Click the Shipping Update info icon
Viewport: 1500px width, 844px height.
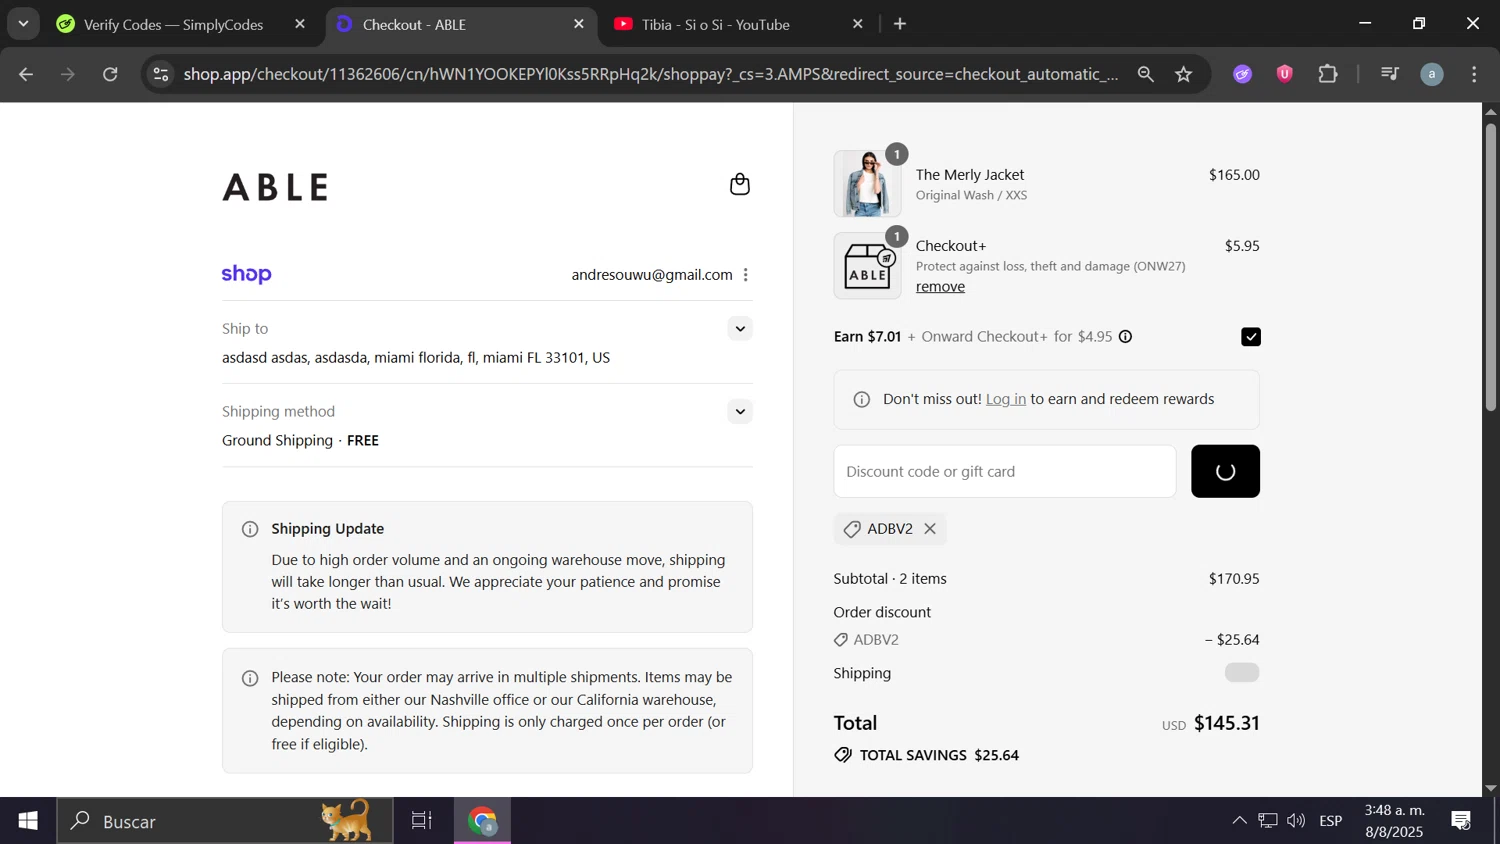coord(250,529)
